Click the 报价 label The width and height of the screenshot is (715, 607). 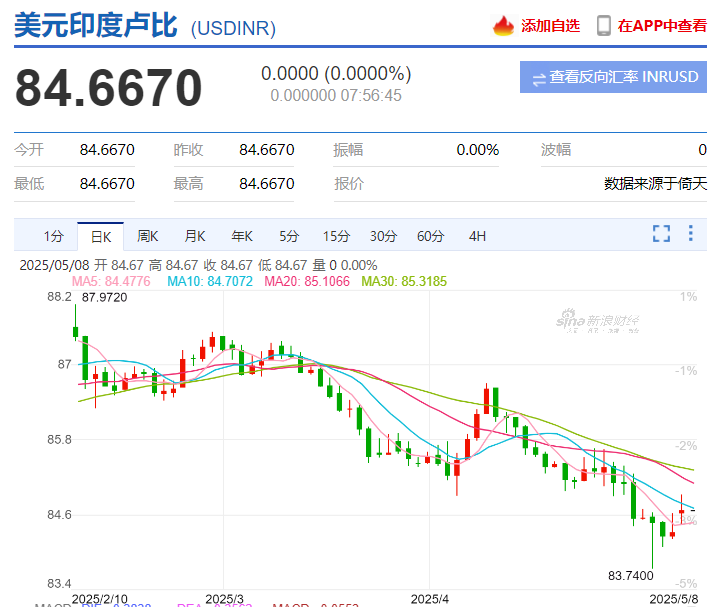pyautogui.click(x=349, y=184)
